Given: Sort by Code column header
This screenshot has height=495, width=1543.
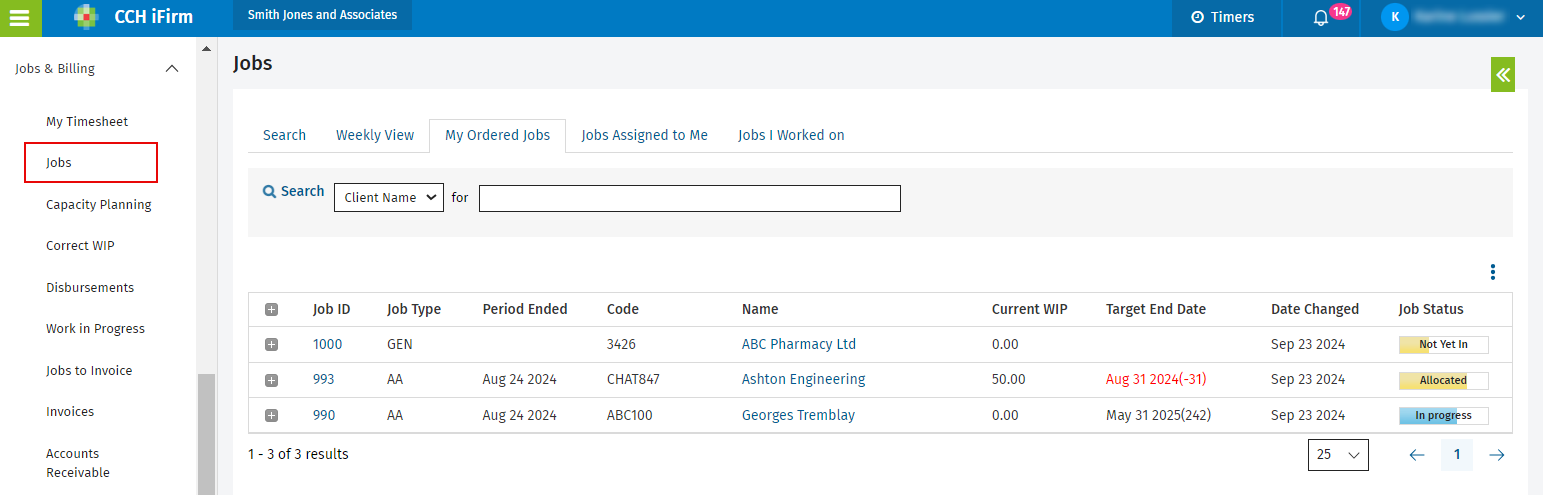Looking at the screenshot, I should (622, 309).
